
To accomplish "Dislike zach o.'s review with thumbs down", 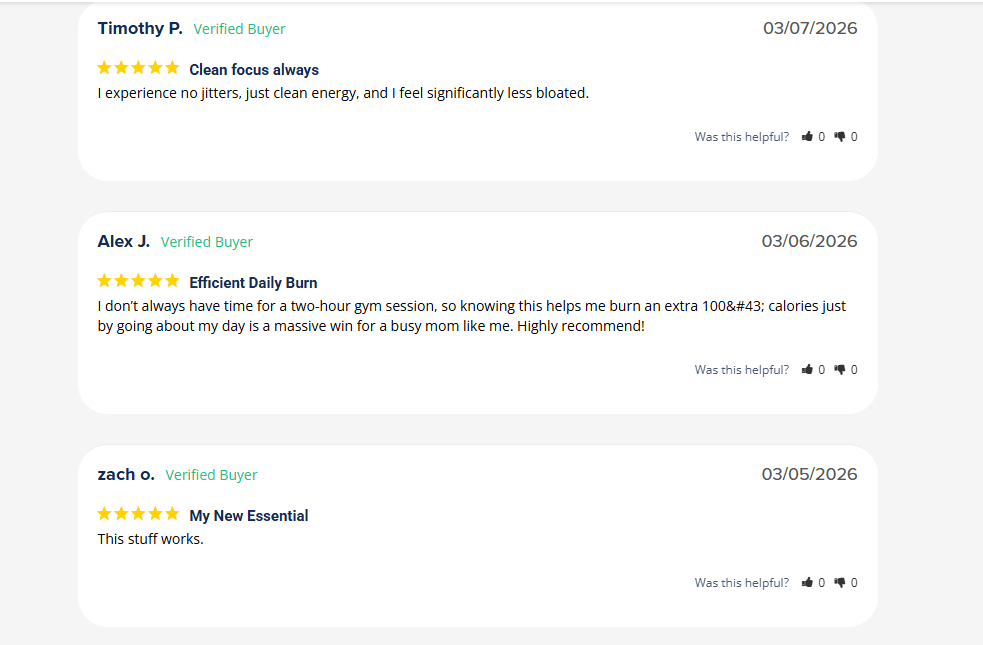I will [x=839, y=583].
